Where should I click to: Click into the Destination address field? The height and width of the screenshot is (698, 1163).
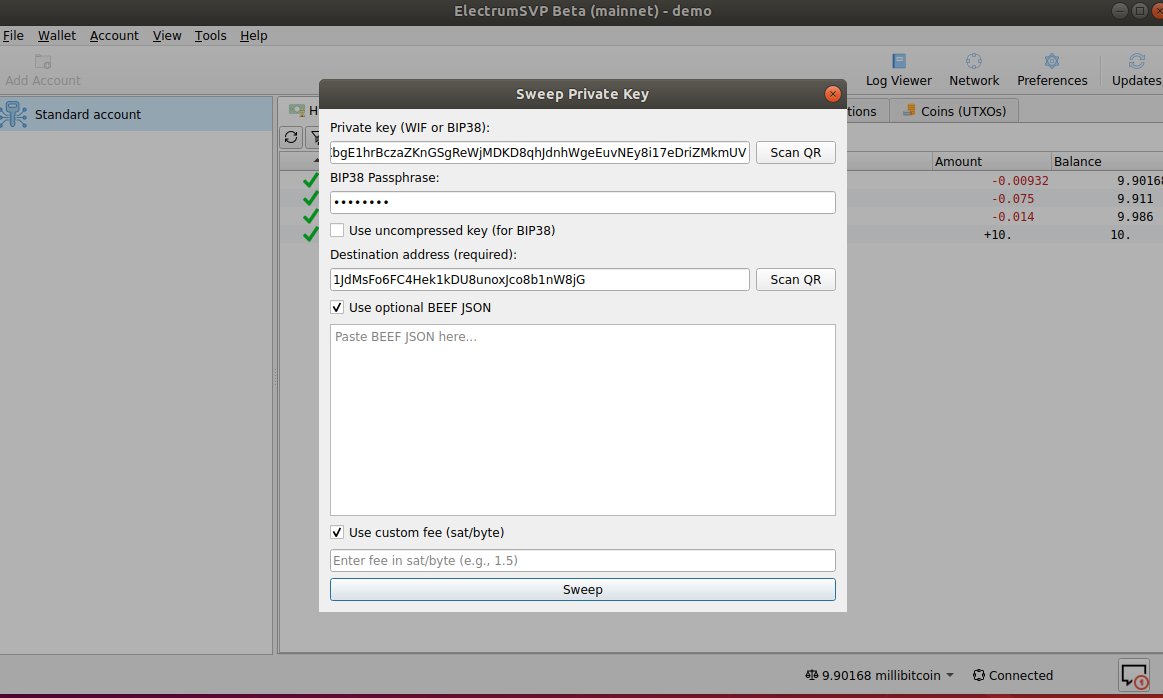coord(539,279)
